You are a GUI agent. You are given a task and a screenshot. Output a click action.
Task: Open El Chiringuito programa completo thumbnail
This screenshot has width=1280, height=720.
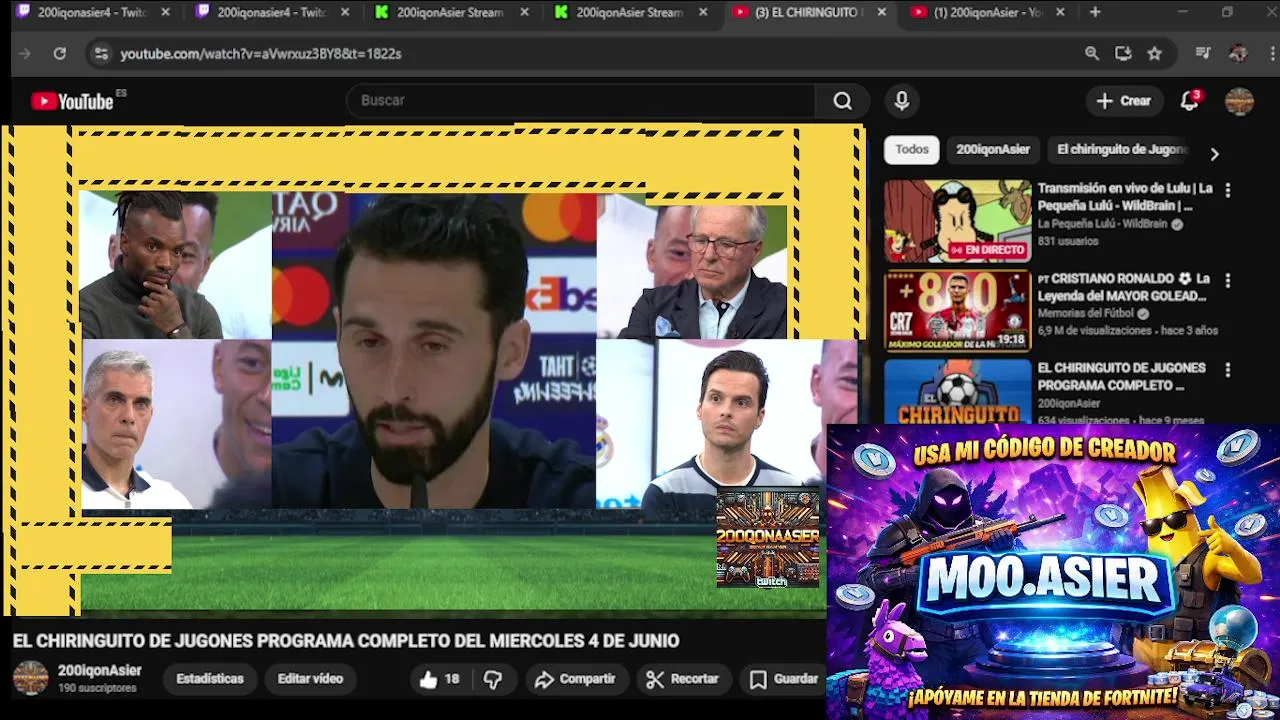(957, 392)
